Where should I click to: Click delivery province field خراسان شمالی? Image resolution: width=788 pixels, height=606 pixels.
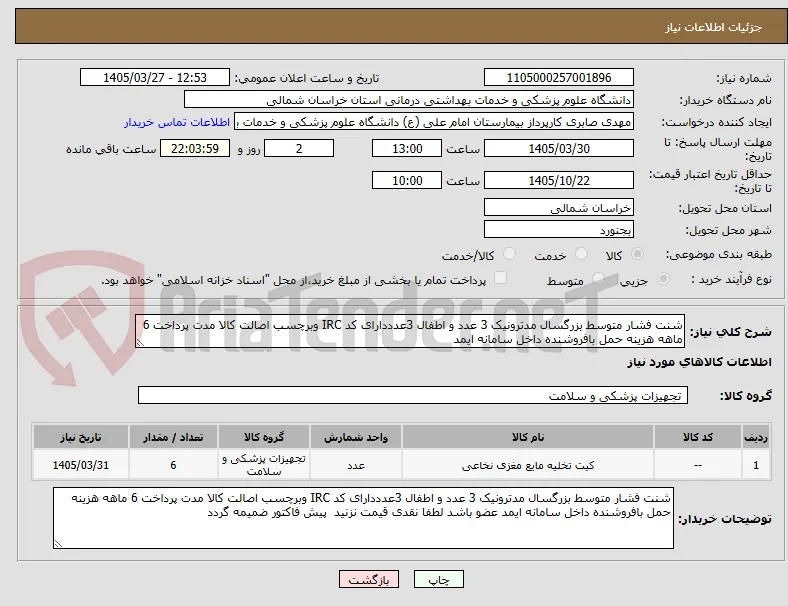[559, 208]
